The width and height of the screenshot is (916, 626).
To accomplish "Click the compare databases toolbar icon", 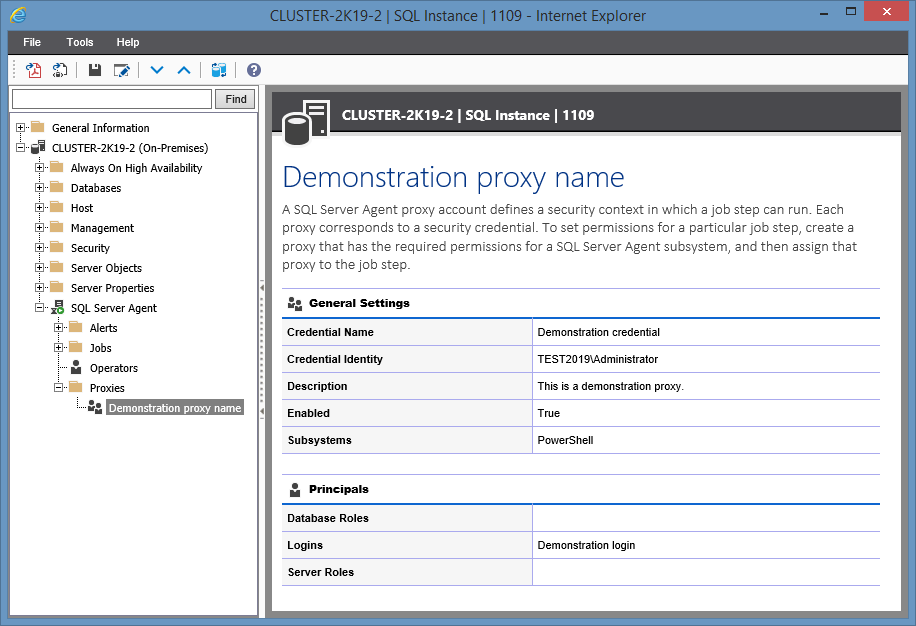I will [219, 70].
